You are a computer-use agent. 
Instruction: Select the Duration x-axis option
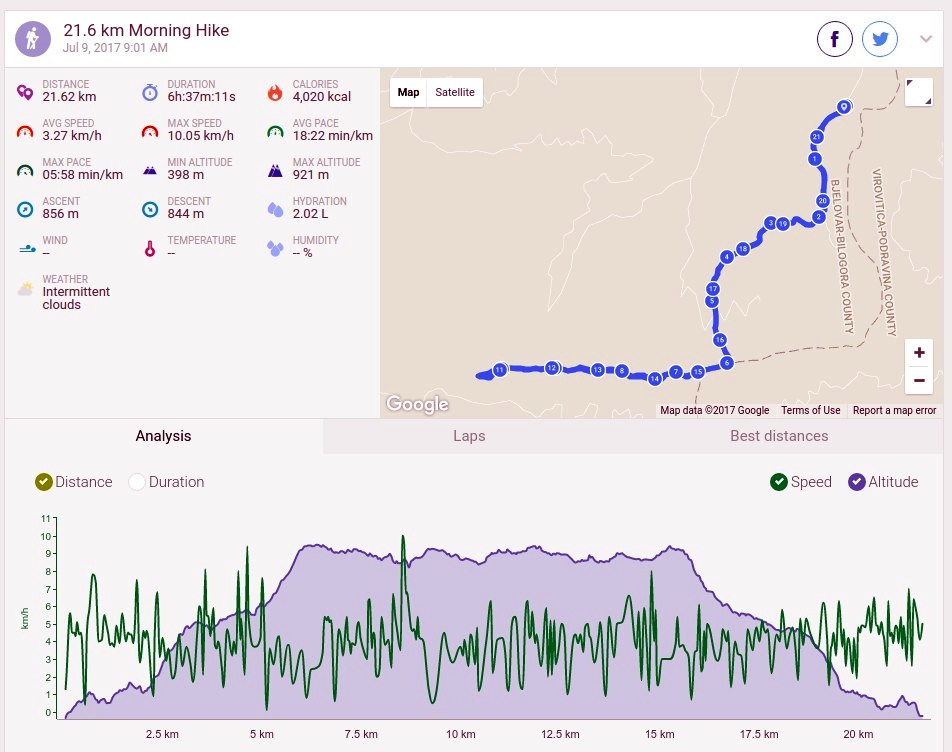[166, 482]
